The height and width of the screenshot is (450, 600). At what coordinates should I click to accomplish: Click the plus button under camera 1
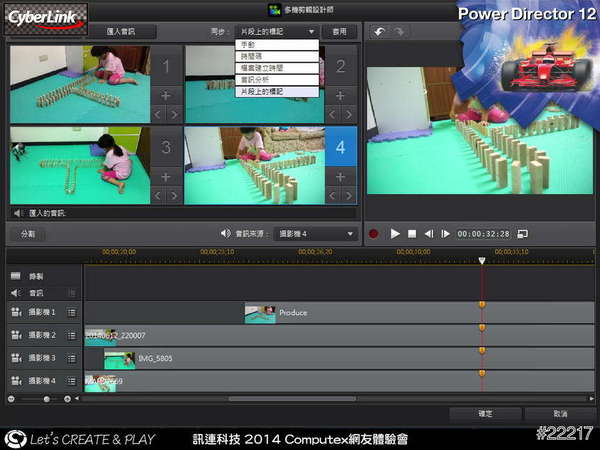point(167,97)
